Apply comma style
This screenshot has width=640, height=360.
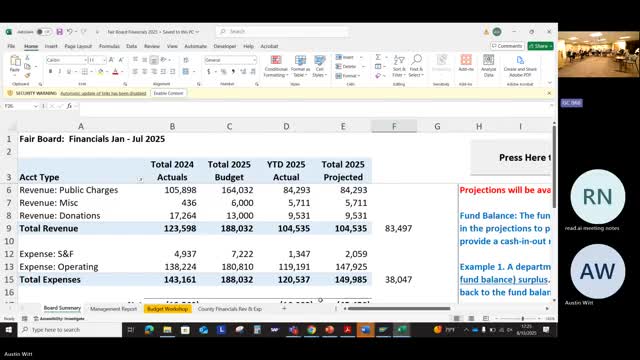point(233,72)
